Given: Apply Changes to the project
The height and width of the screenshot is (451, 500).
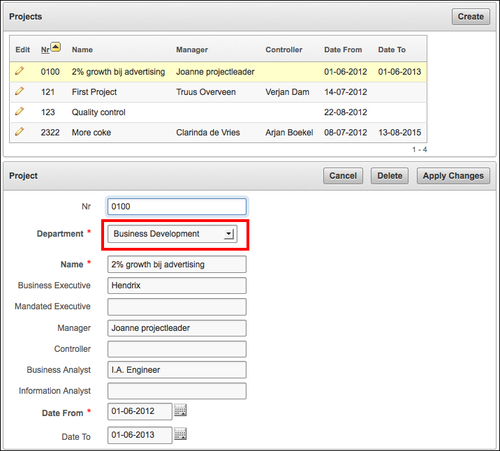Looking at the screenshot, I should click(x=453, y=176).
